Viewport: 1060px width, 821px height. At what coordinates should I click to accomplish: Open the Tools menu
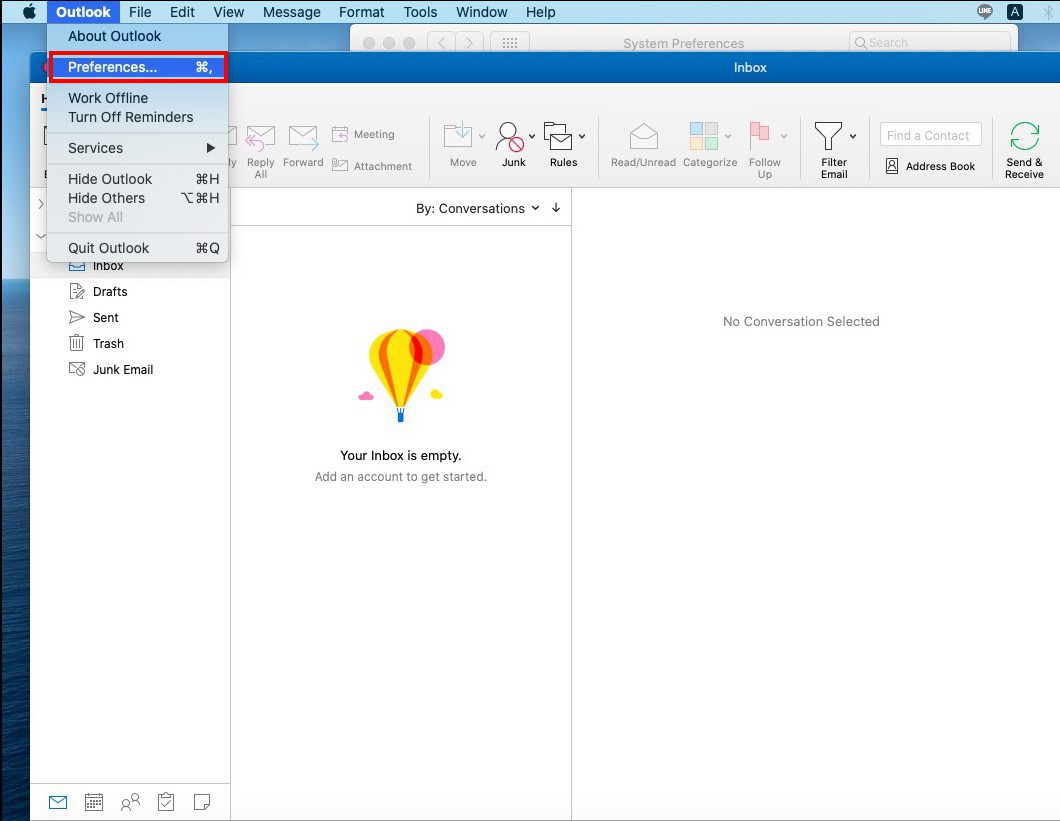[x=420, y=12]
